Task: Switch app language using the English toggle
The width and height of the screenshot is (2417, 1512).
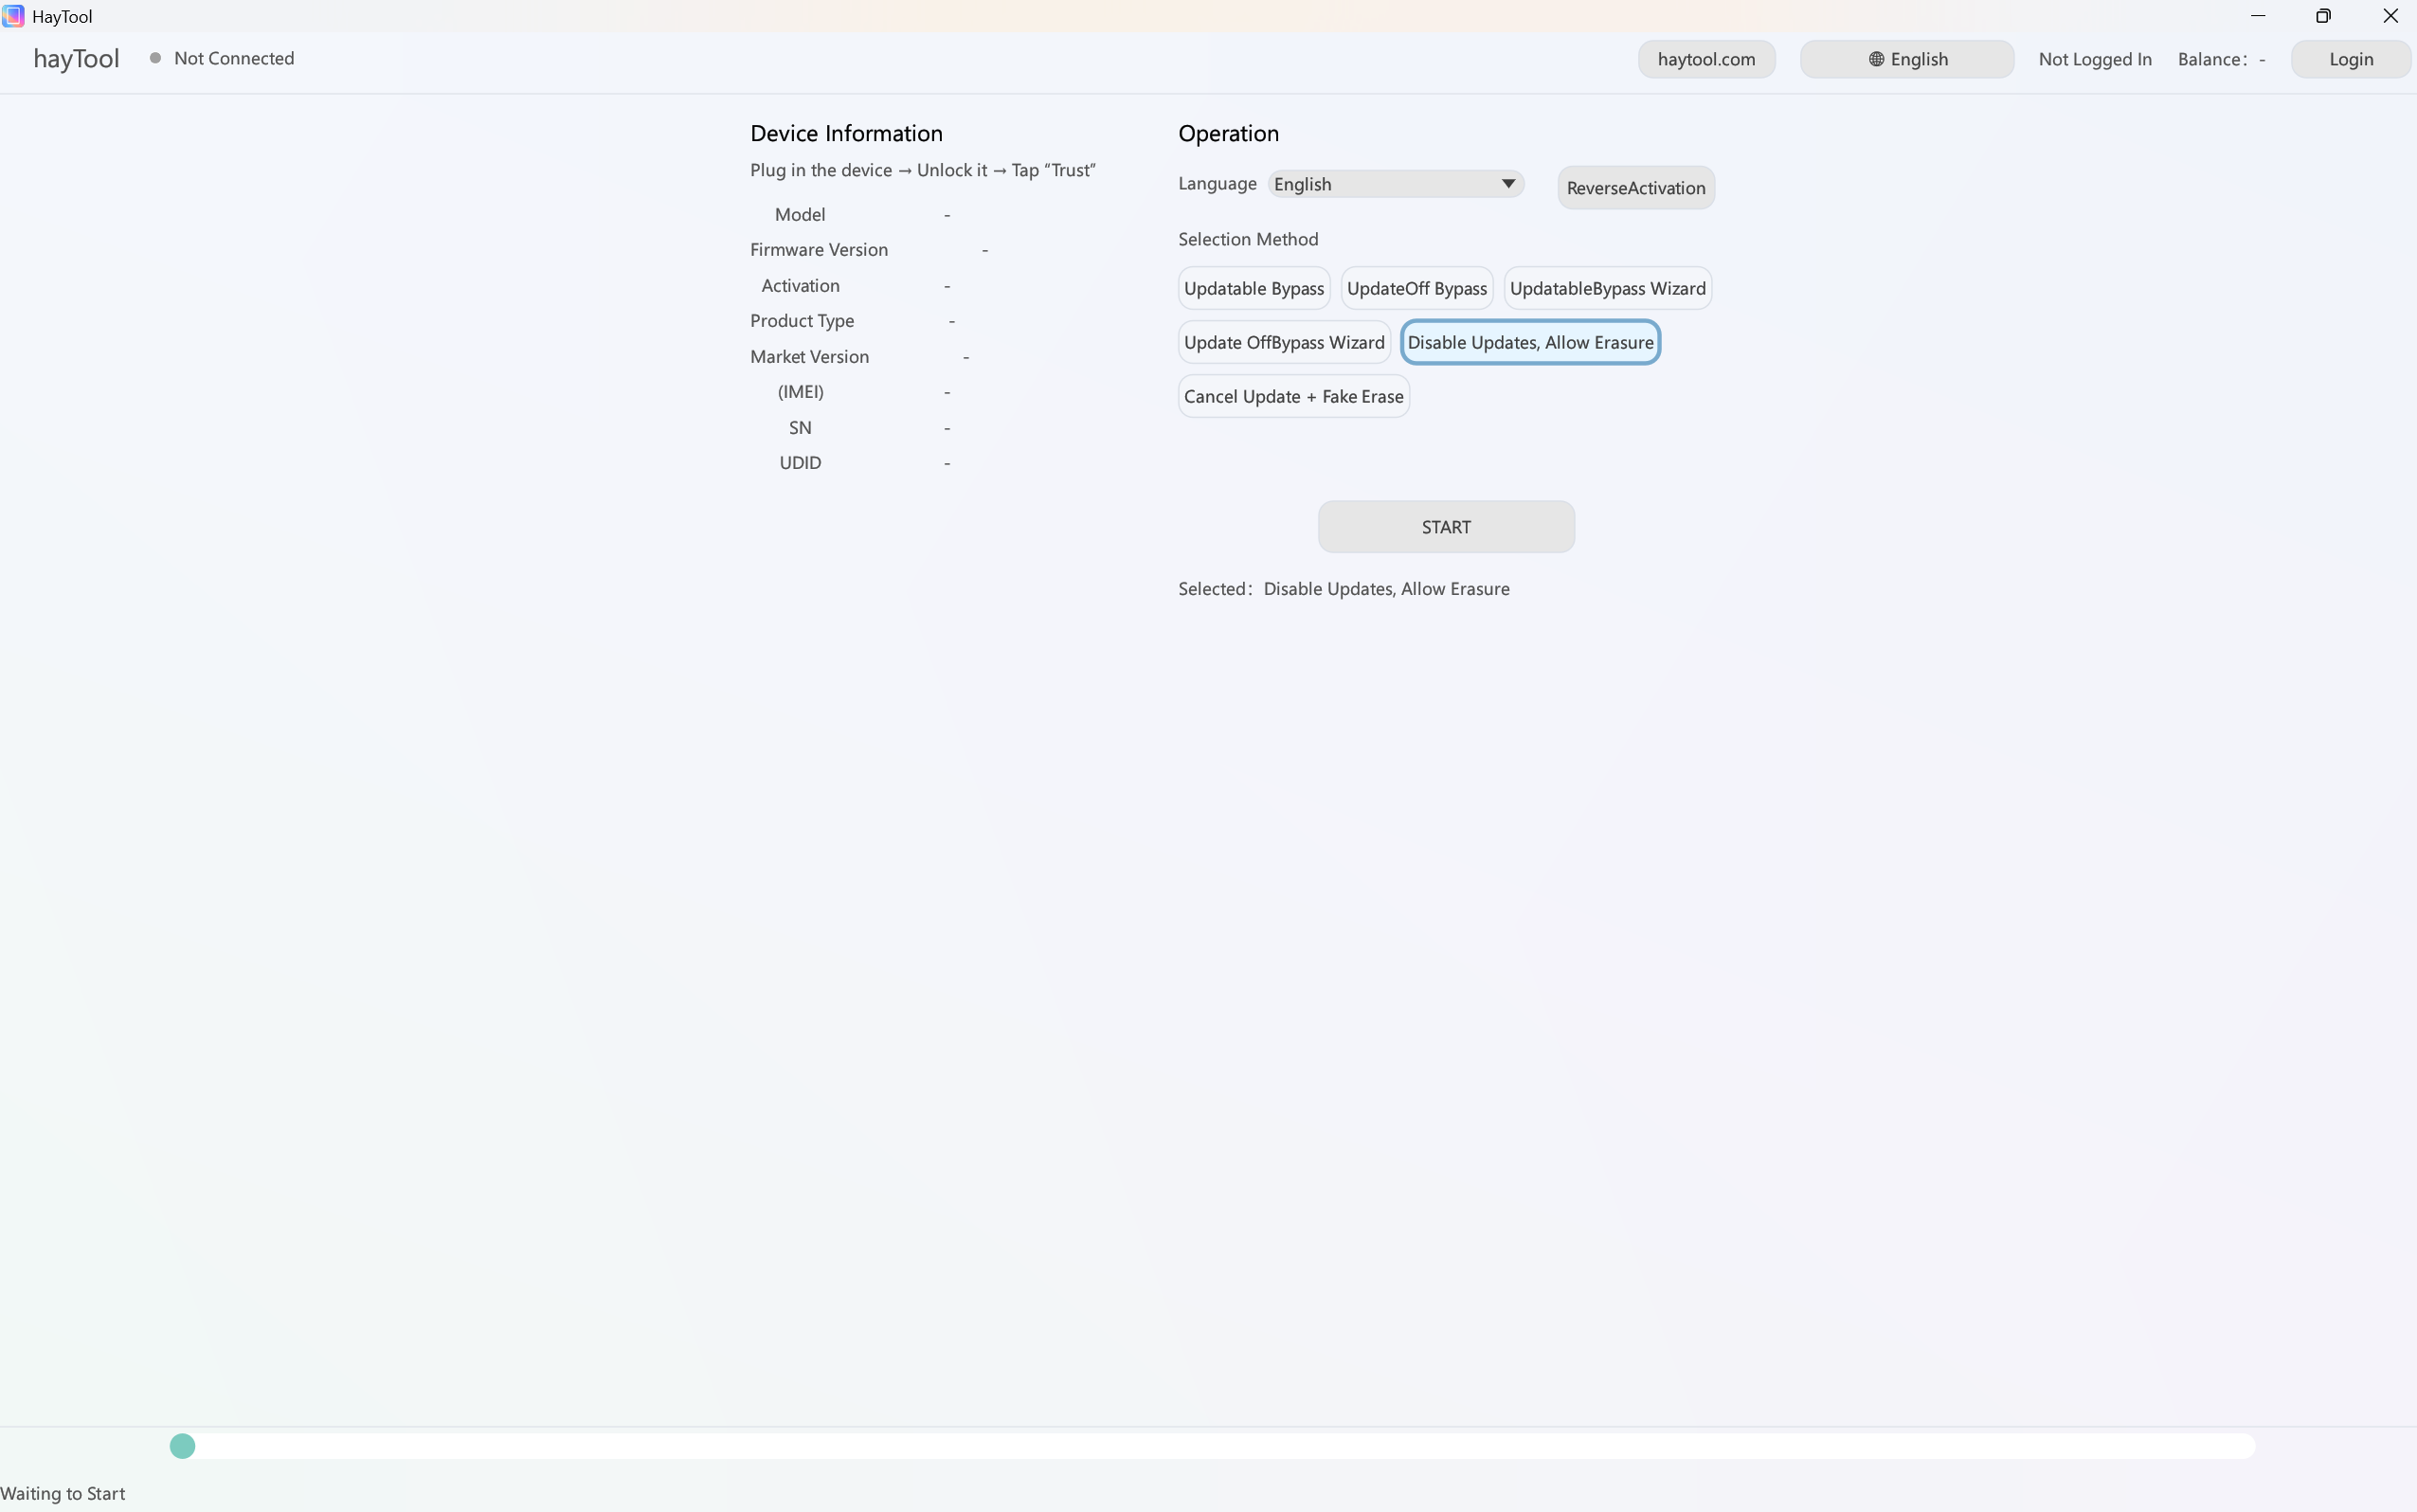Action: click(1905, 59)
